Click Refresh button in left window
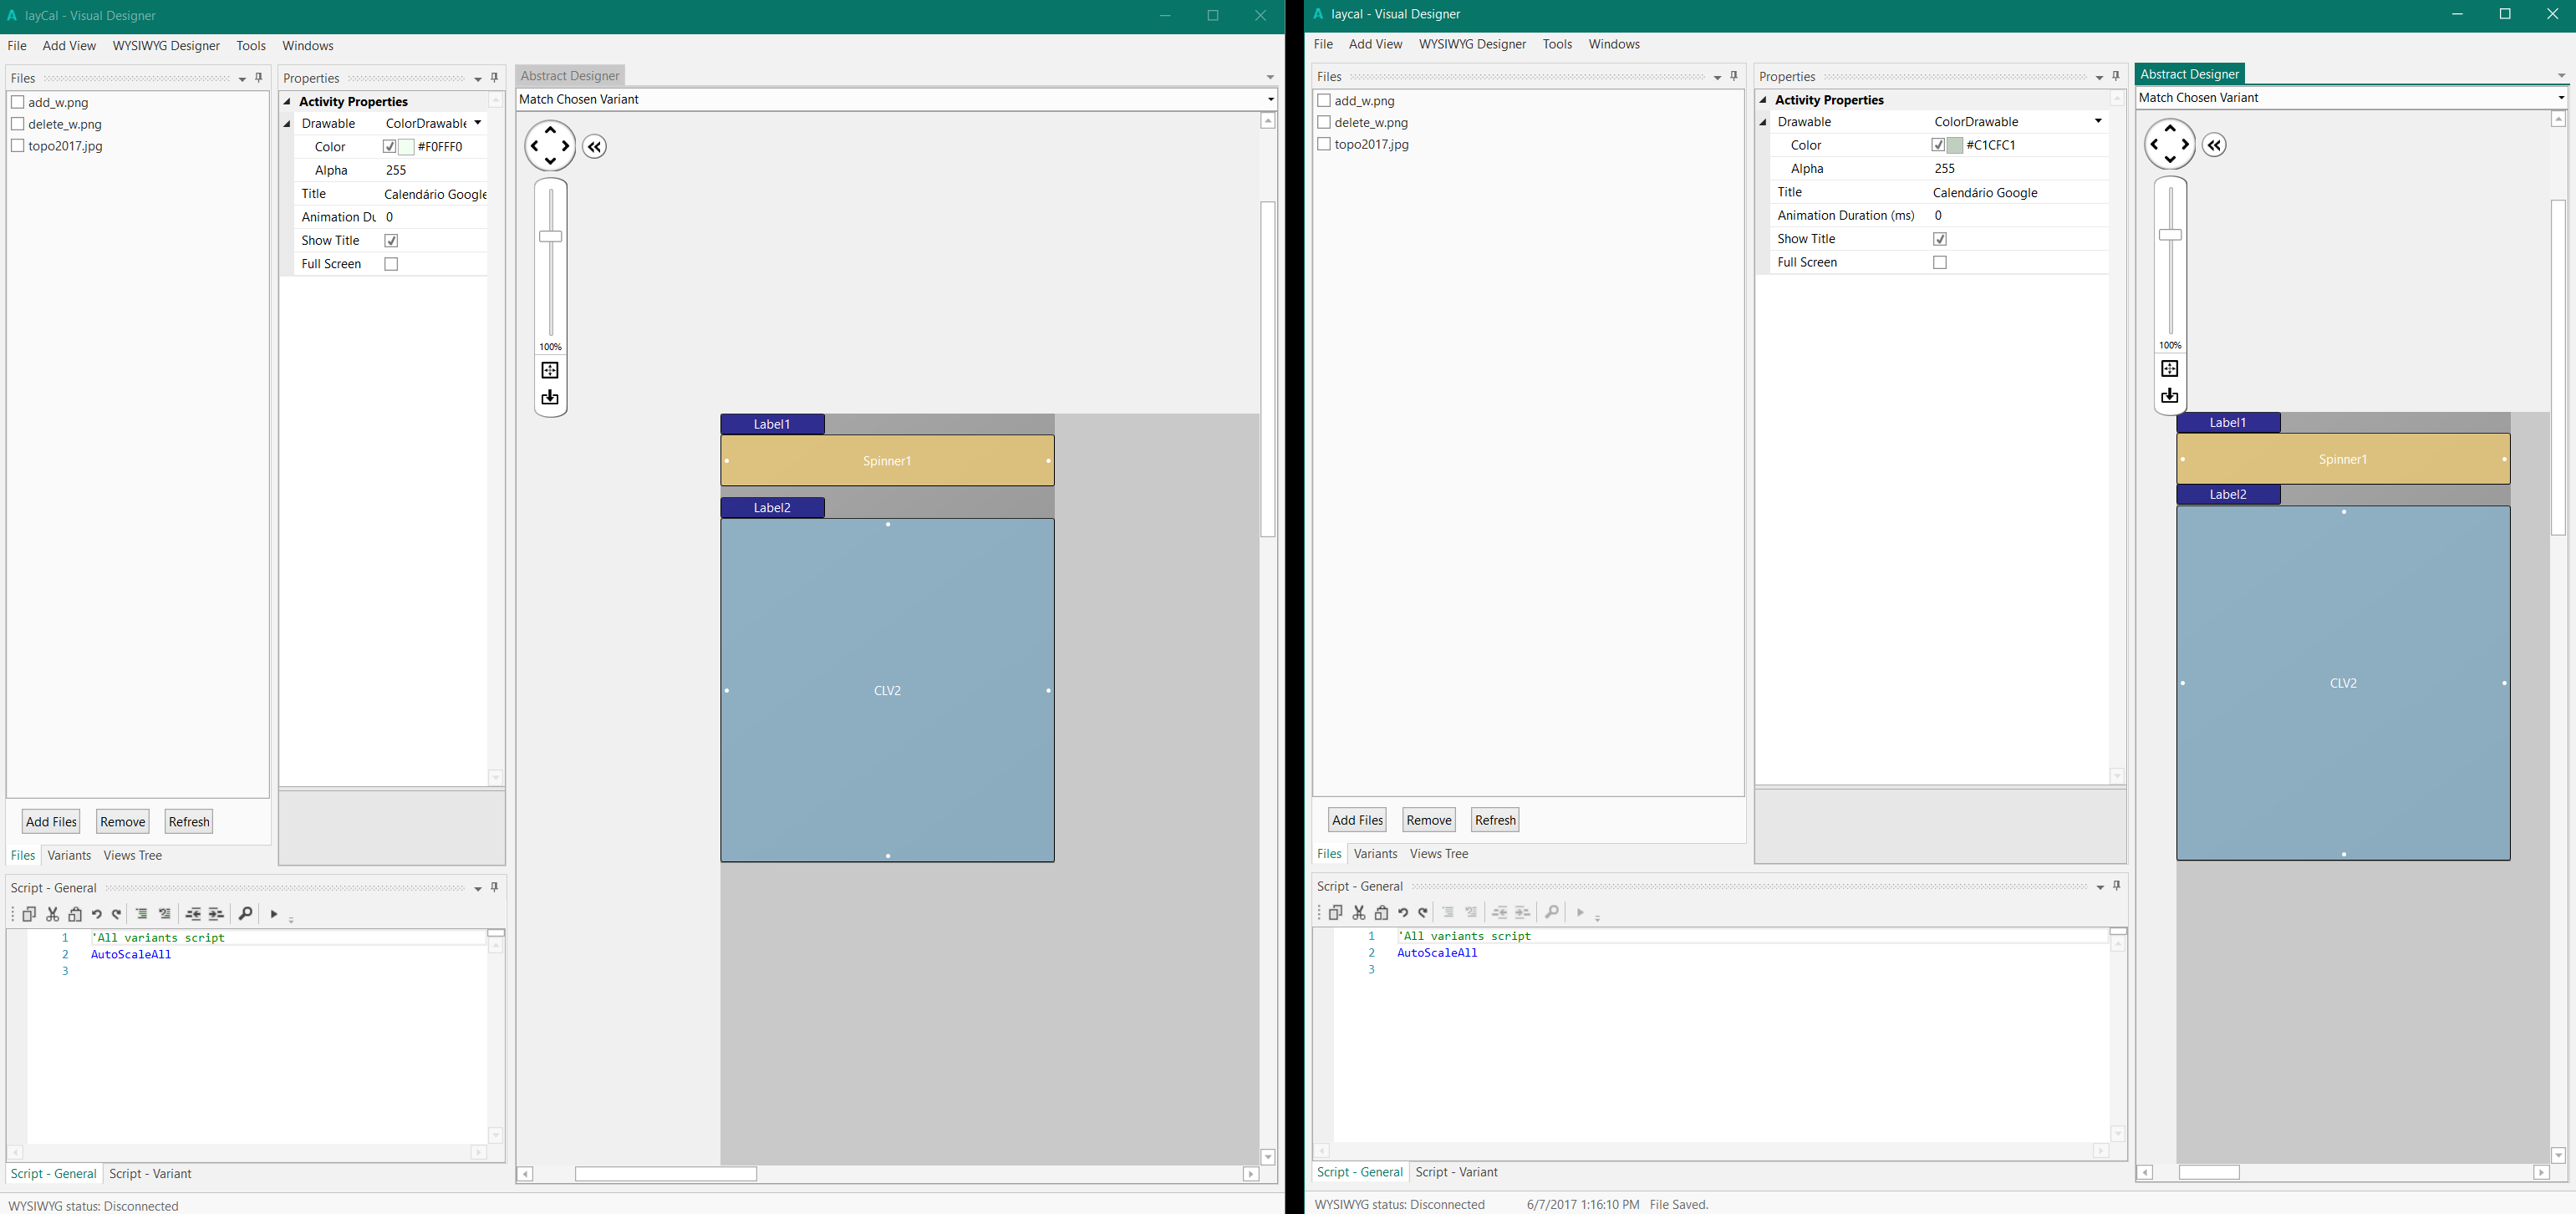Viewport: 2576px width, 1214px height. click(x=188, y=822)
